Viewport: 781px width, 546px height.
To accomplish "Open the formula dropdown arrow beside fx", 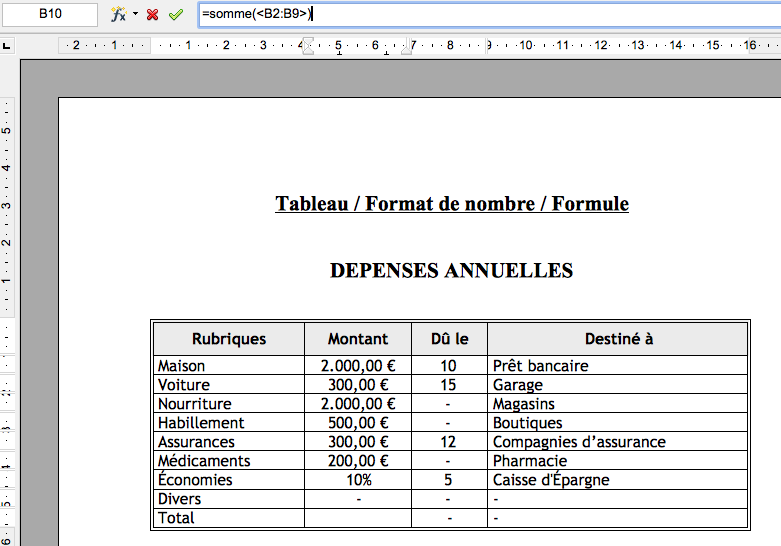I will click(x=135, y=14).
